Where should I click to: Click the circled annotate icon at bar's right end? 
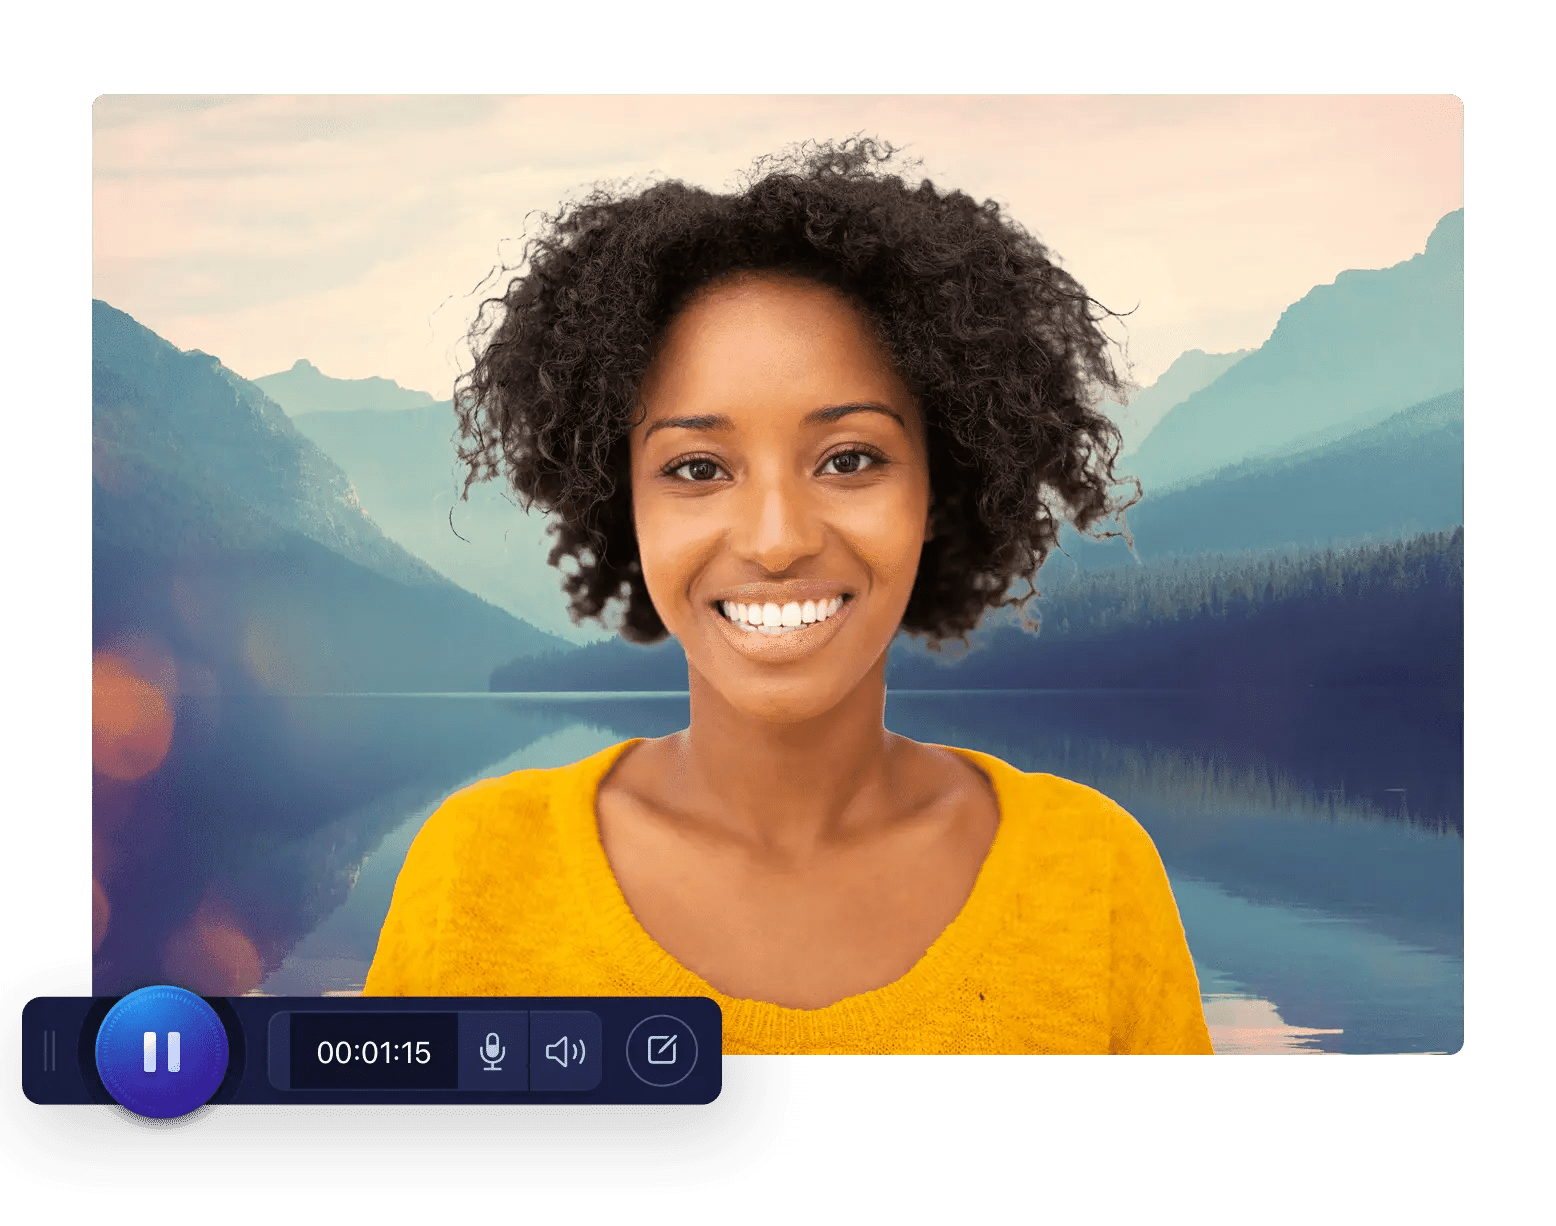[662, 1050]
